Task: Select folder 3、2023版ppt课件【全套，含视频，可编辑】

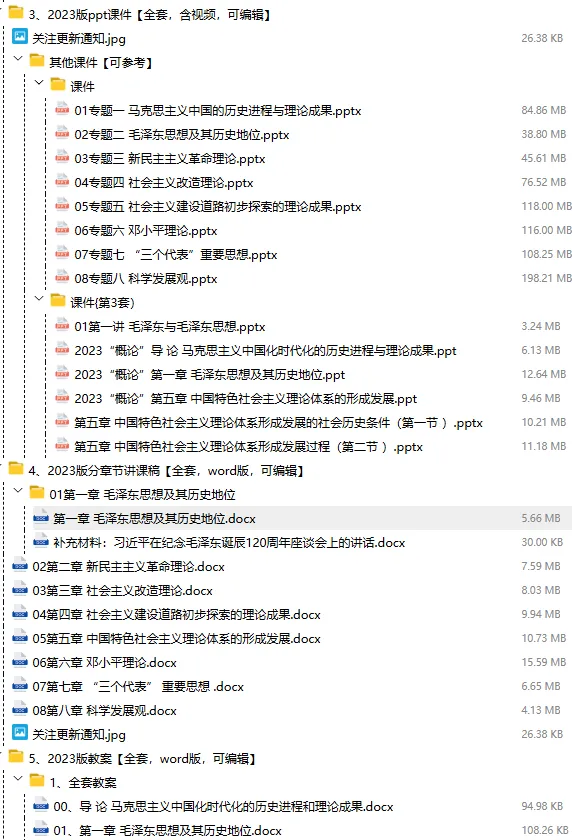Action: pyautogui.click(x=151, y=14)
